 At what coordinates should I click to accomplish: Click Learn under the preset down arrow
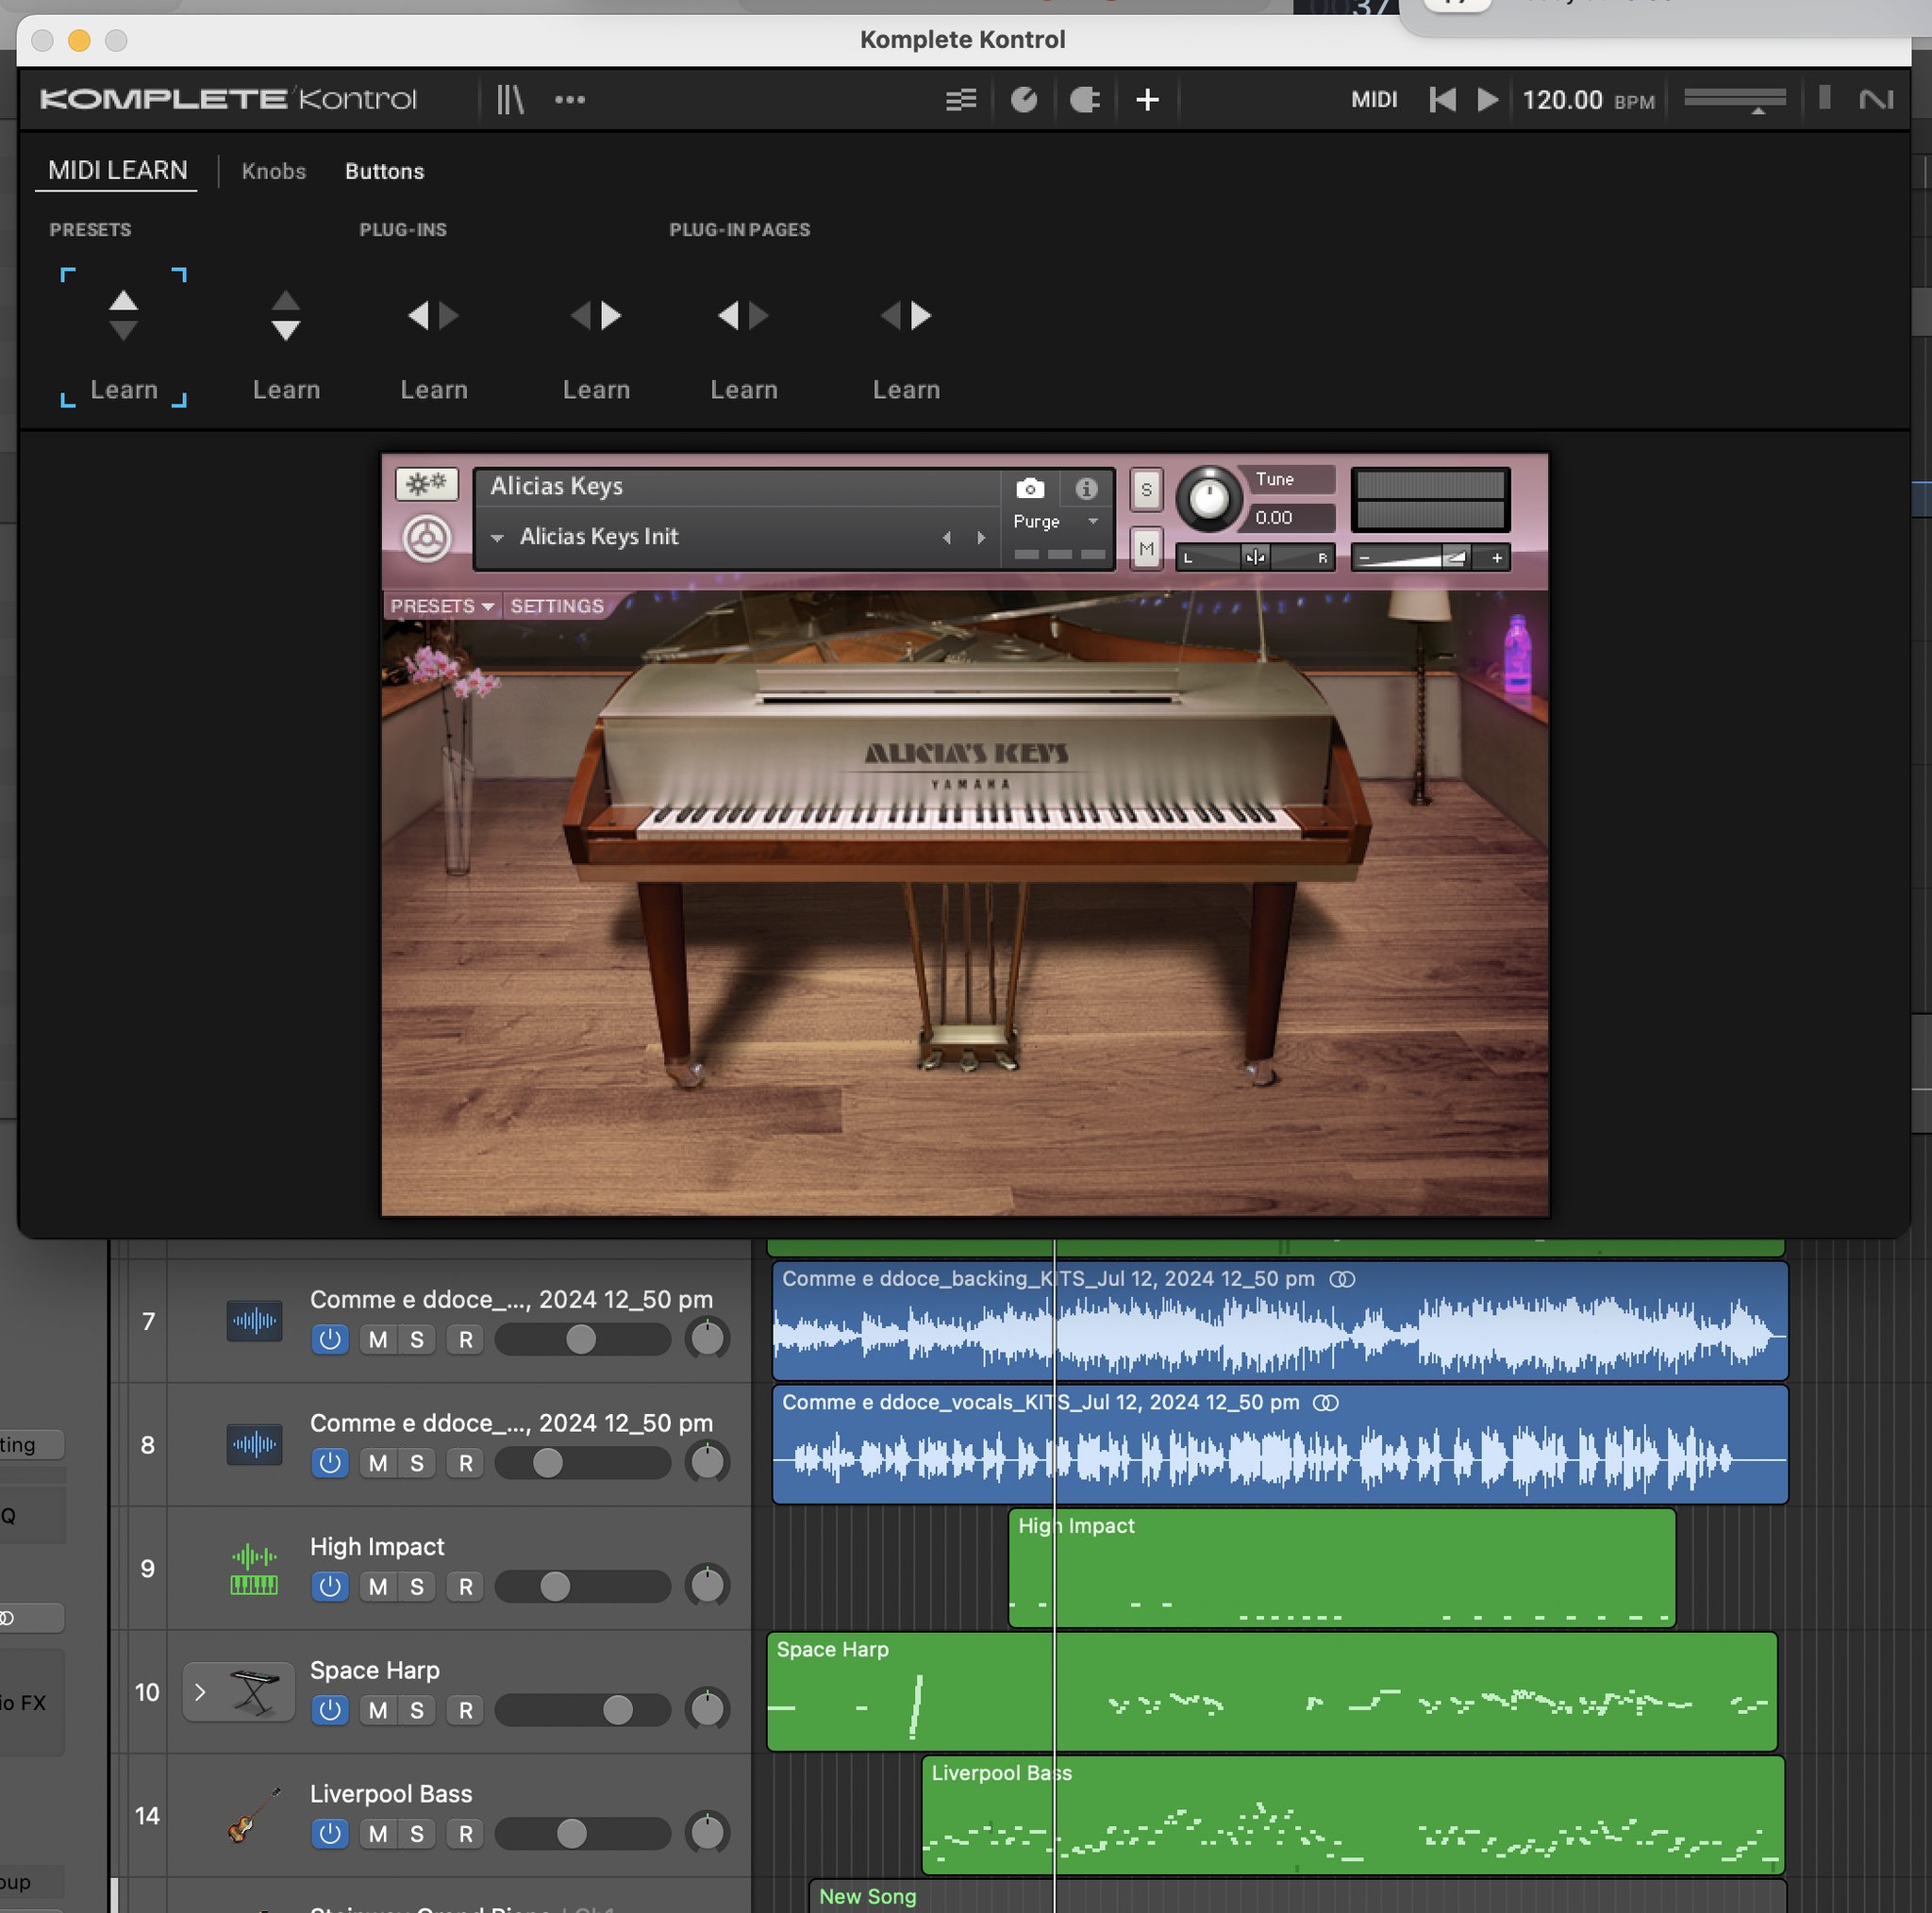tap(286, 389)
